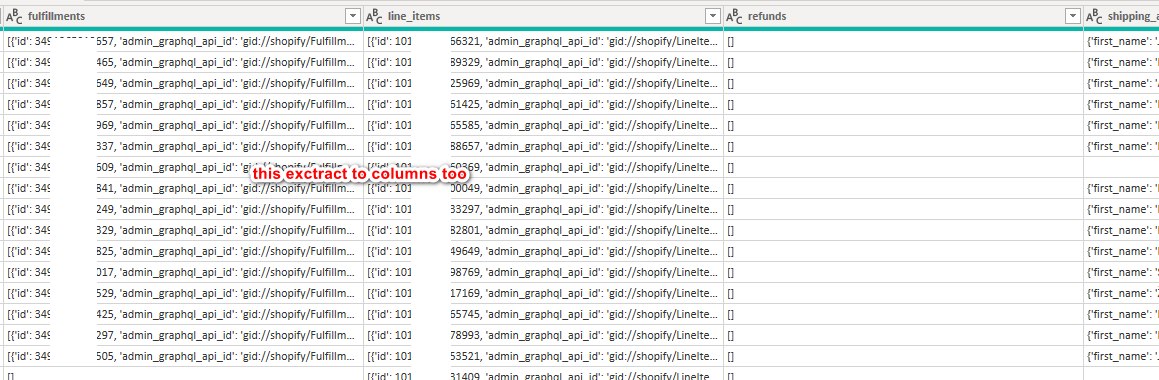Screen dimensions: 1159x380
Task: Click fulfillments cell with id ending 529
Action: [x=183, y=294]
